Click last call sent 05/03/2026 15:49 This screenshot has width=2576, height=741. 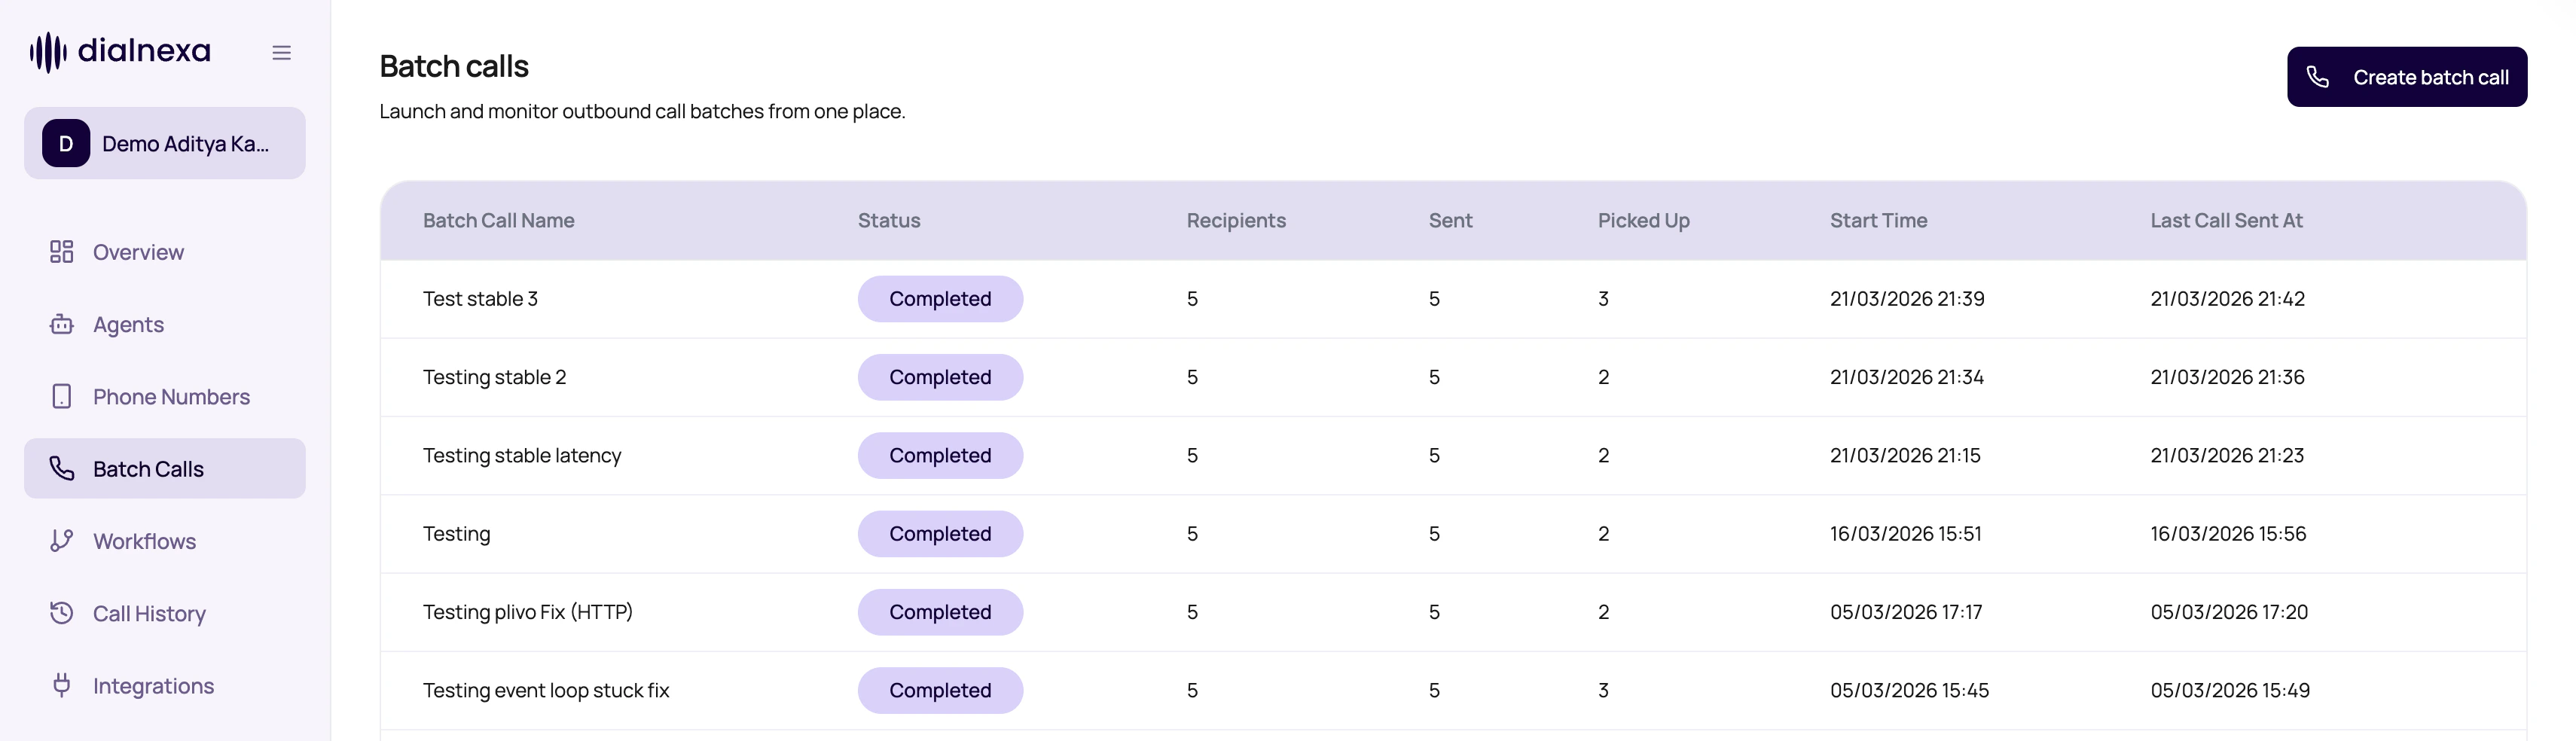[2231, 690]
